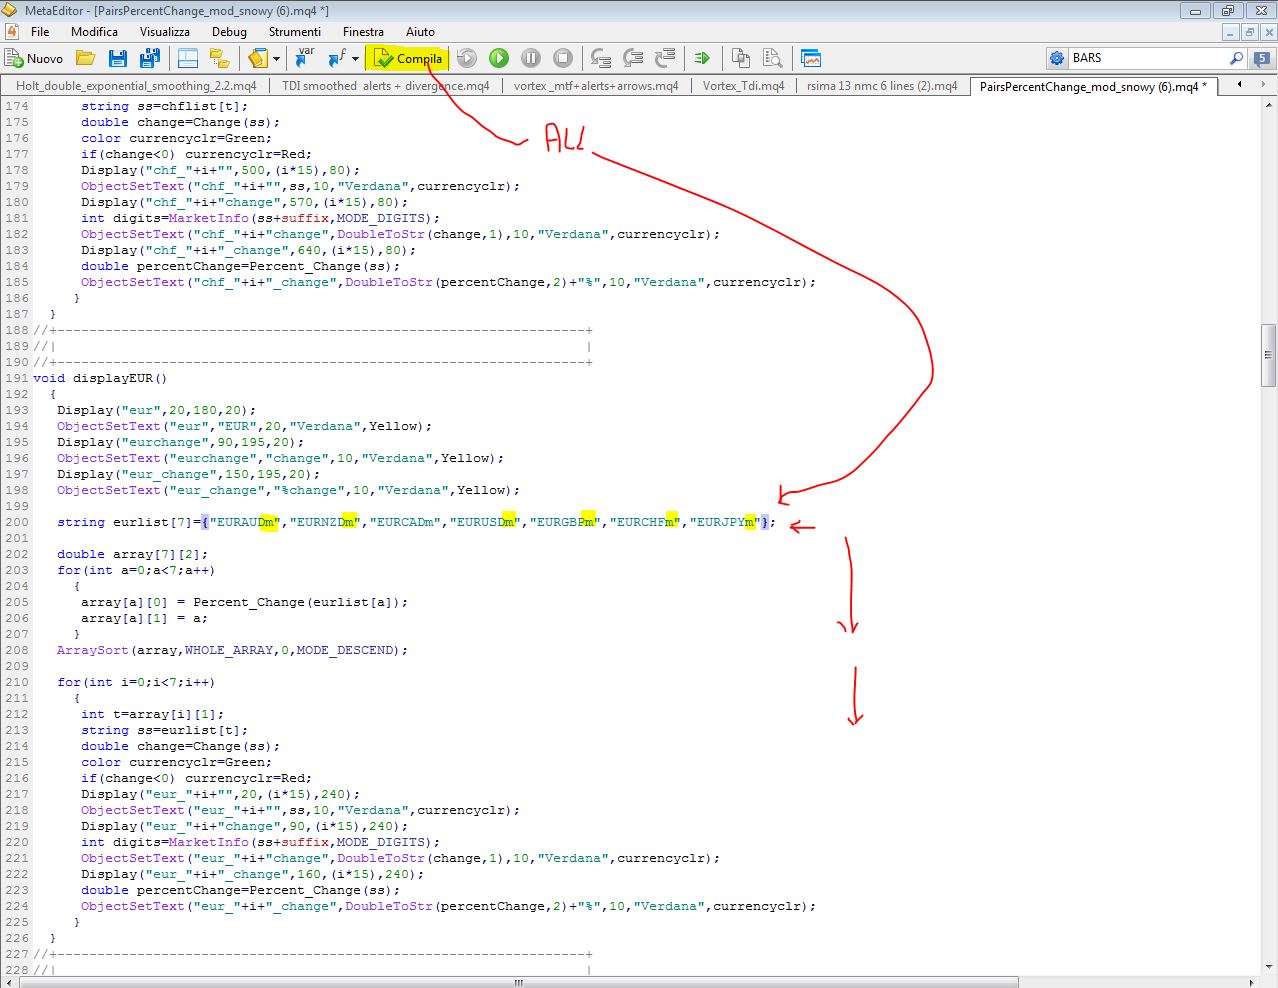Click the Compila button in toolbar
The image size is (1278, 988).
[408, 58]
